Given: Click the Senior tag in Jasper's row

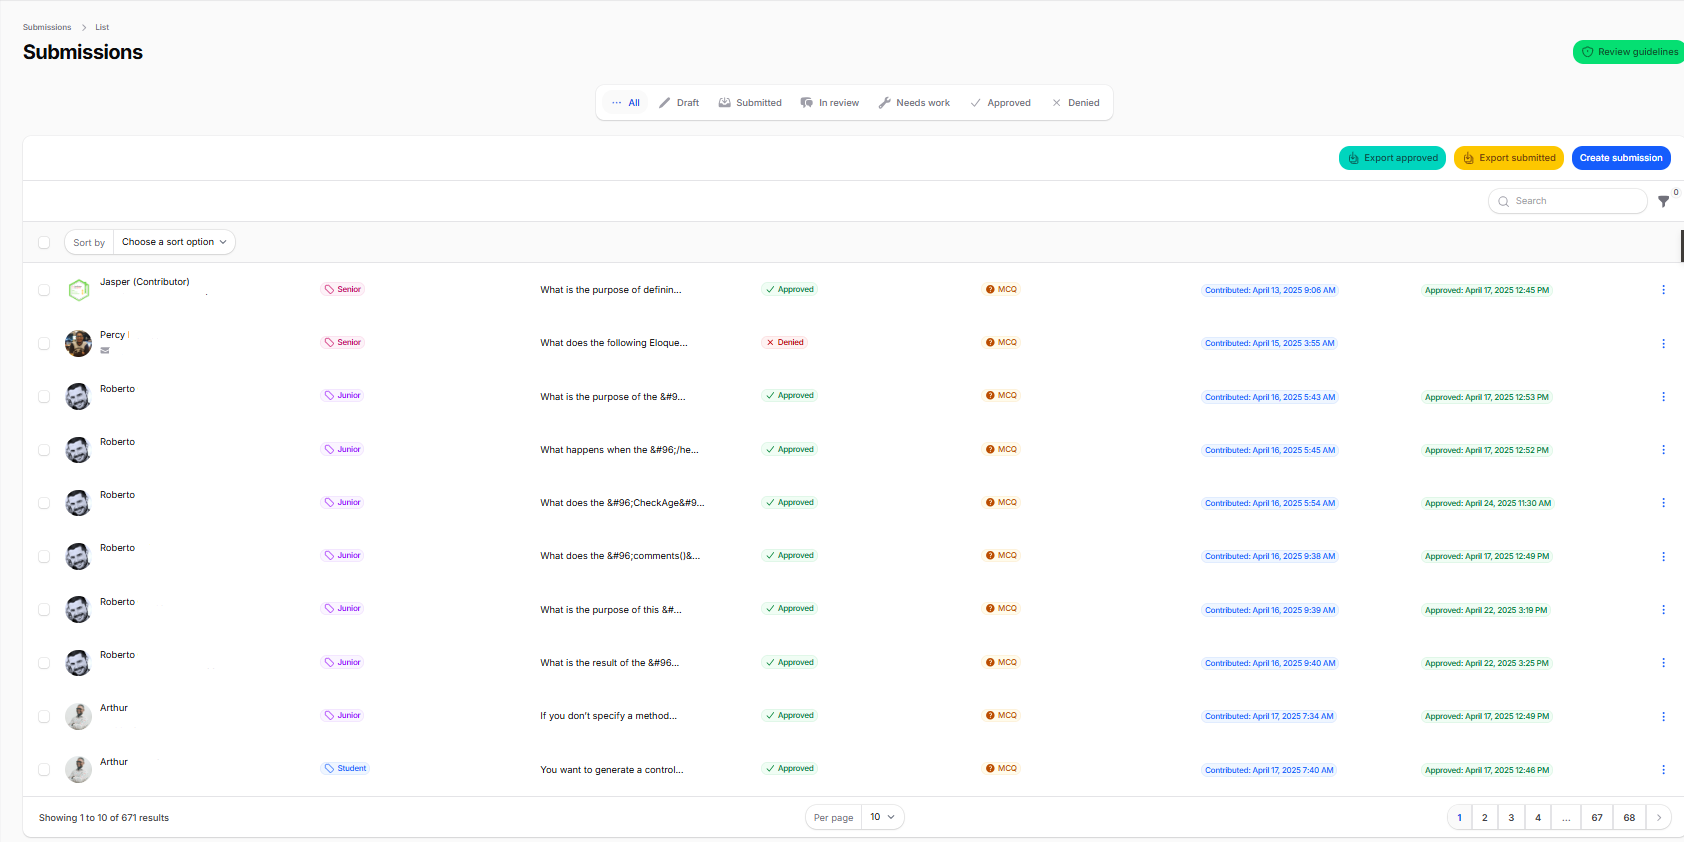Looking at the screenshot, I should [x=343, y=289].
